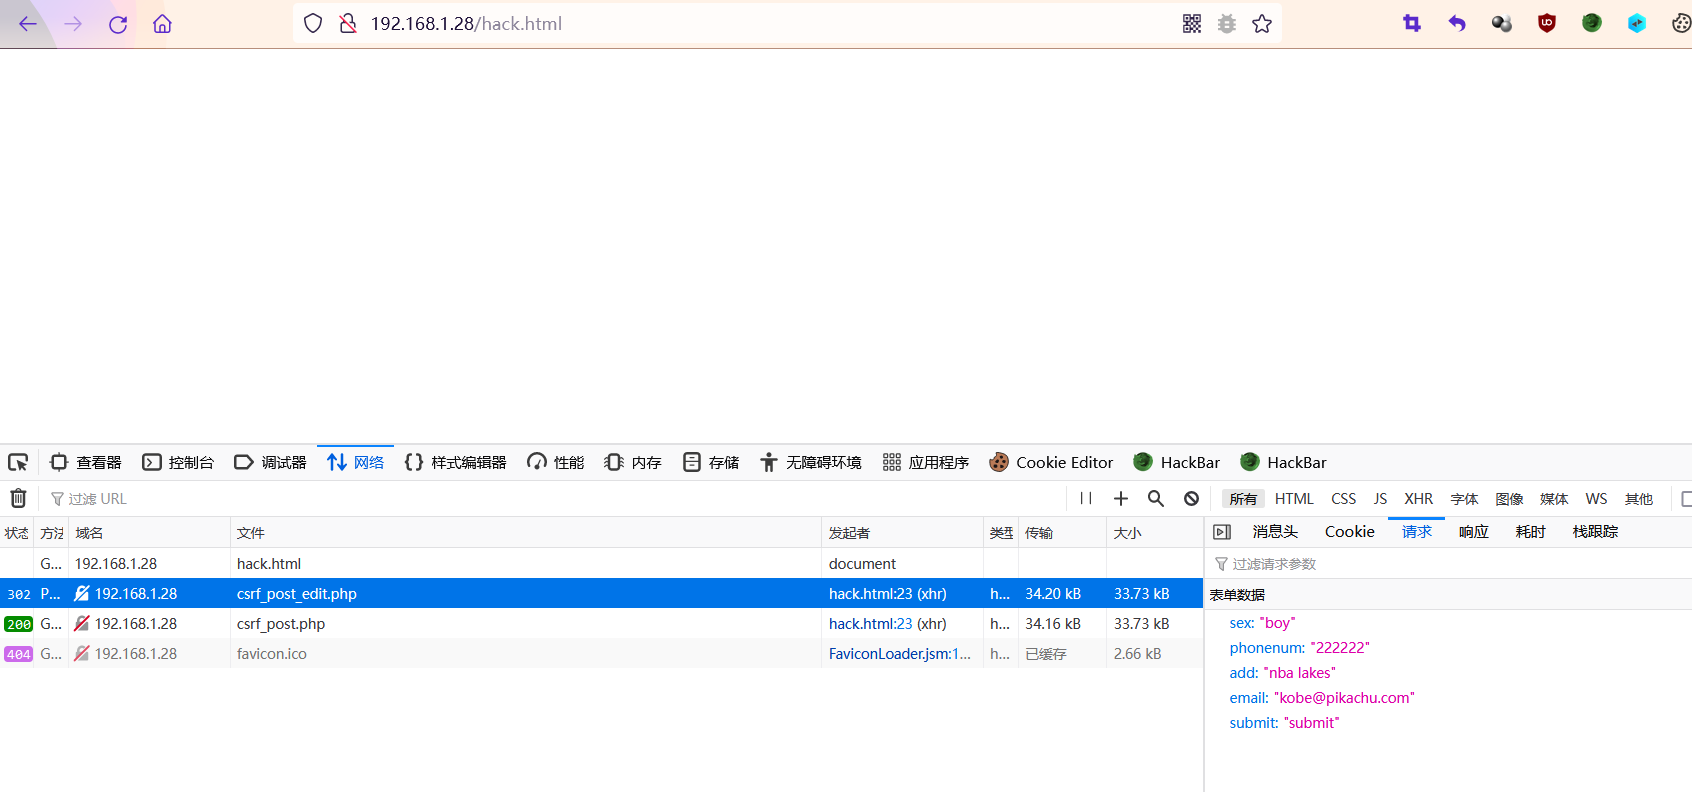Filter requests by CSS
This screenshot has width=1692, height=792.
[1343, 498]
